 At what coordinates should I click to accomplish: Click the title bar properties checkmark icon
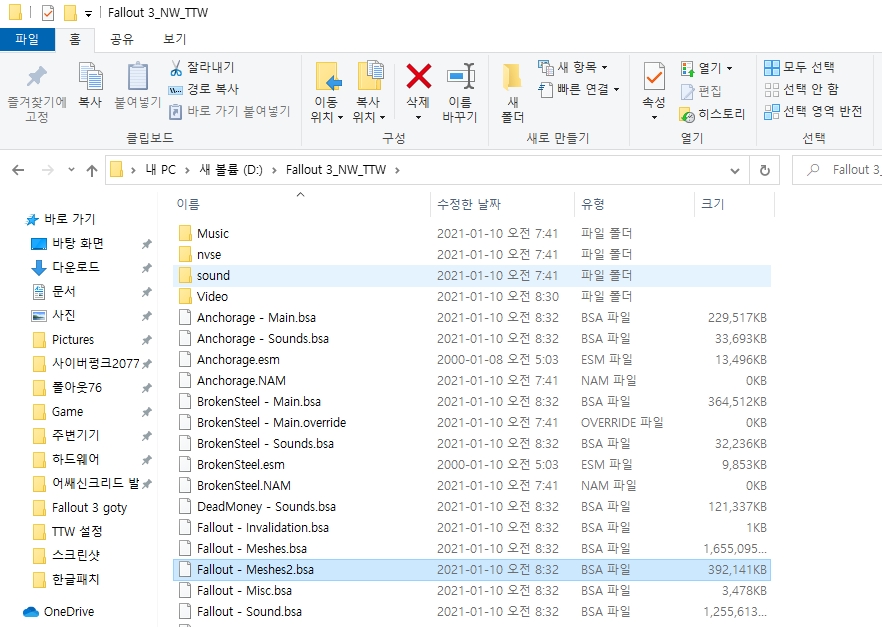(48, 12)
